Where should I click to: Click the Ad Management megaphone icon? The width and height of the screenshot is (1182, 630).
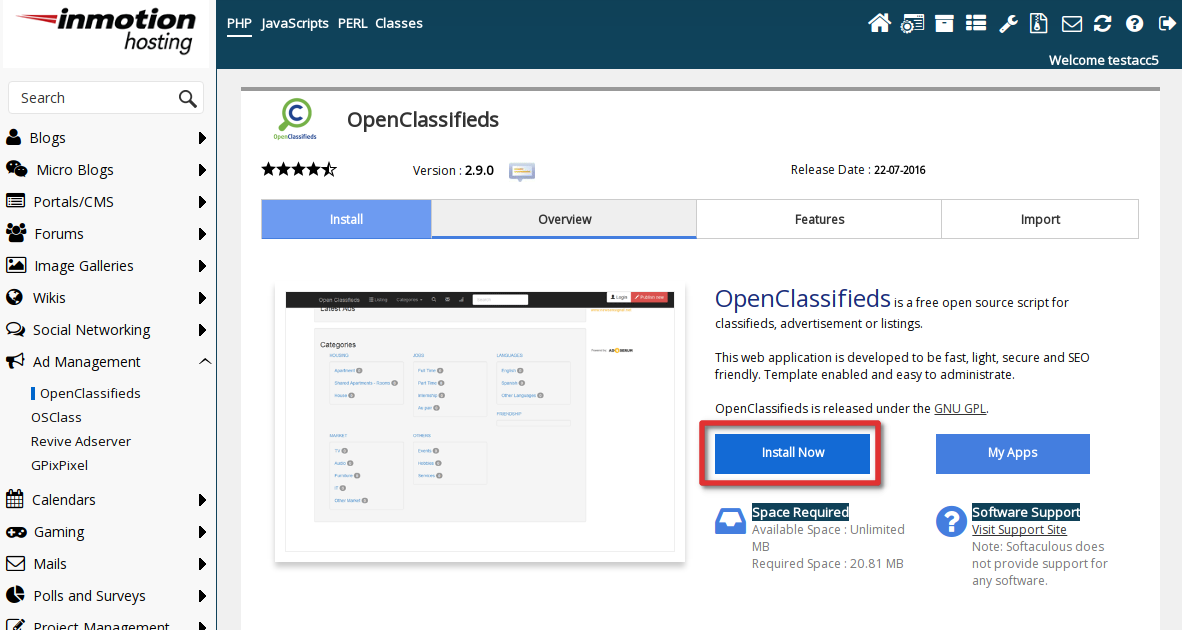point(15,361)
